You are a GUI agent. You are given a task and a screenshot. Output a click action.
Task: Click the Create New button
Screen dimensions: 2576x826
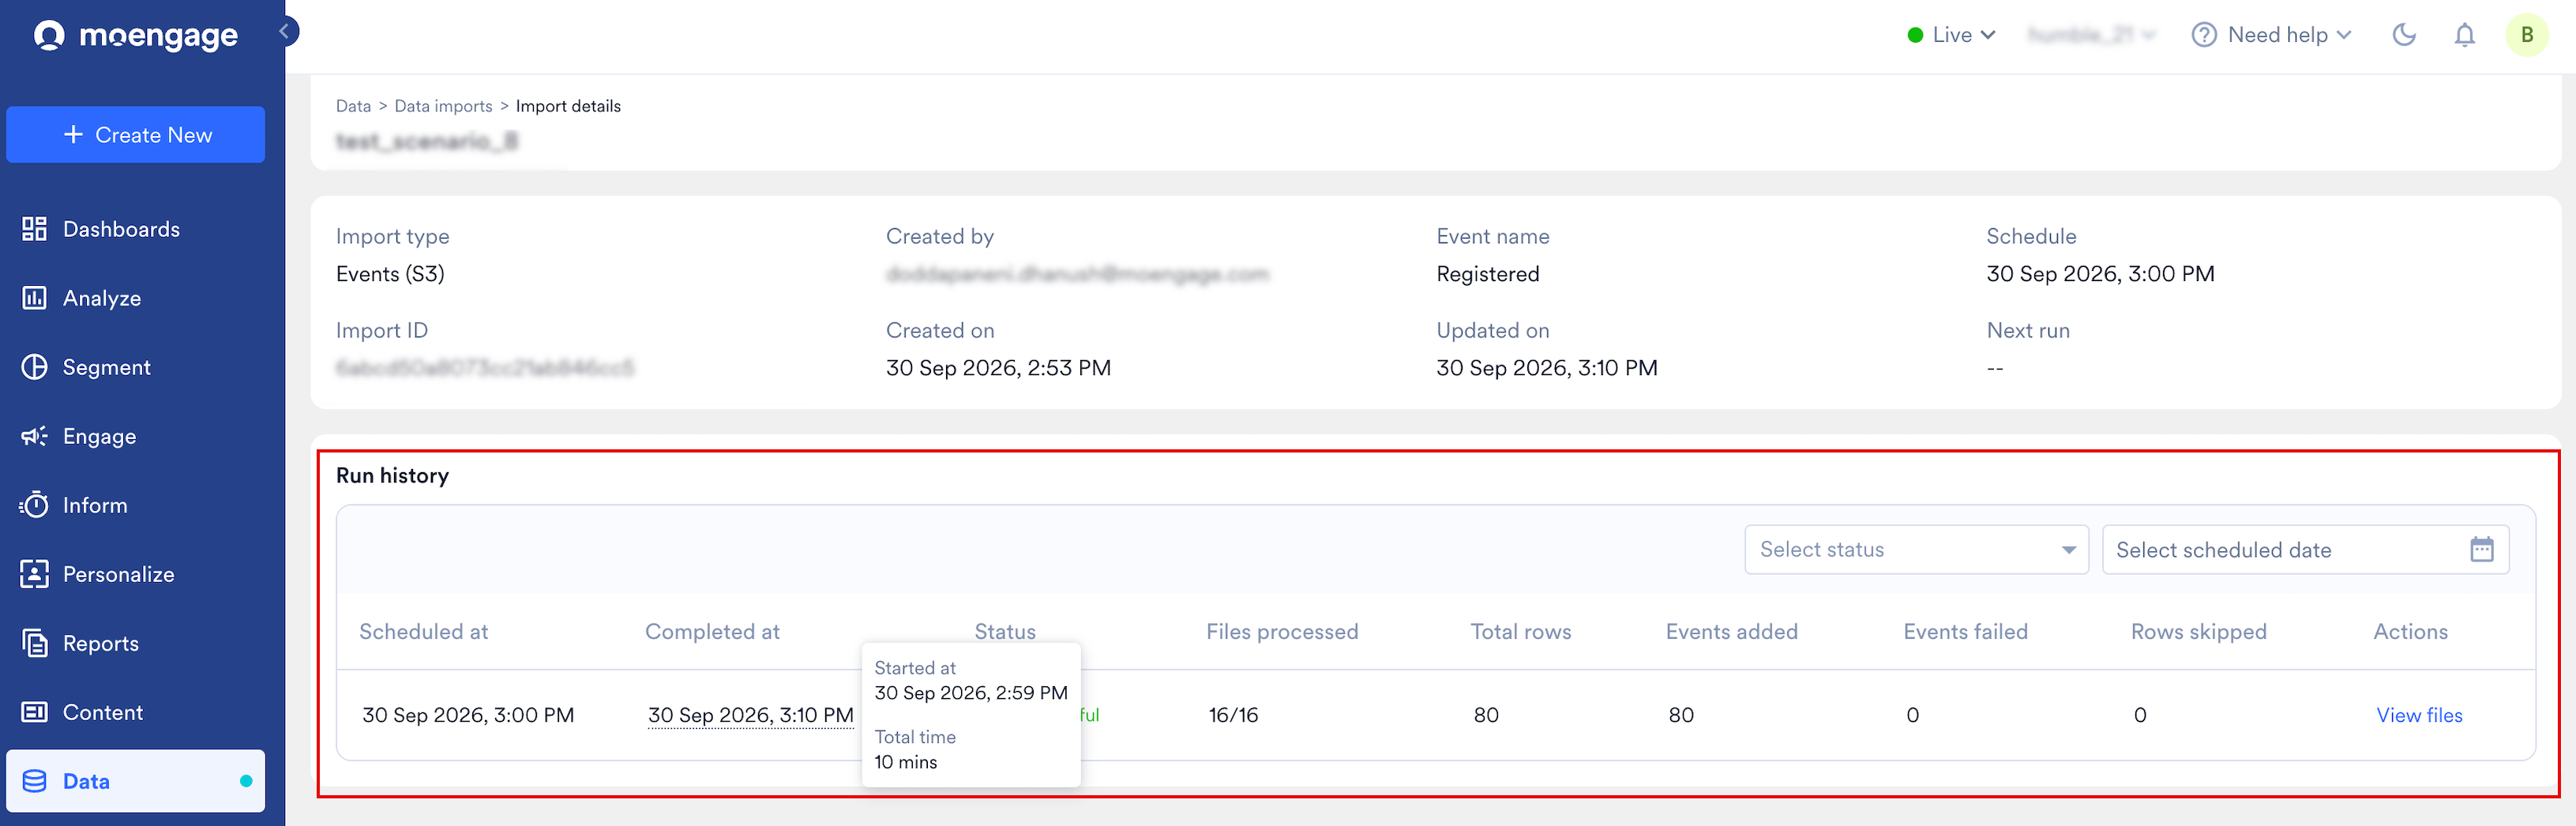(x=136, y=135)
